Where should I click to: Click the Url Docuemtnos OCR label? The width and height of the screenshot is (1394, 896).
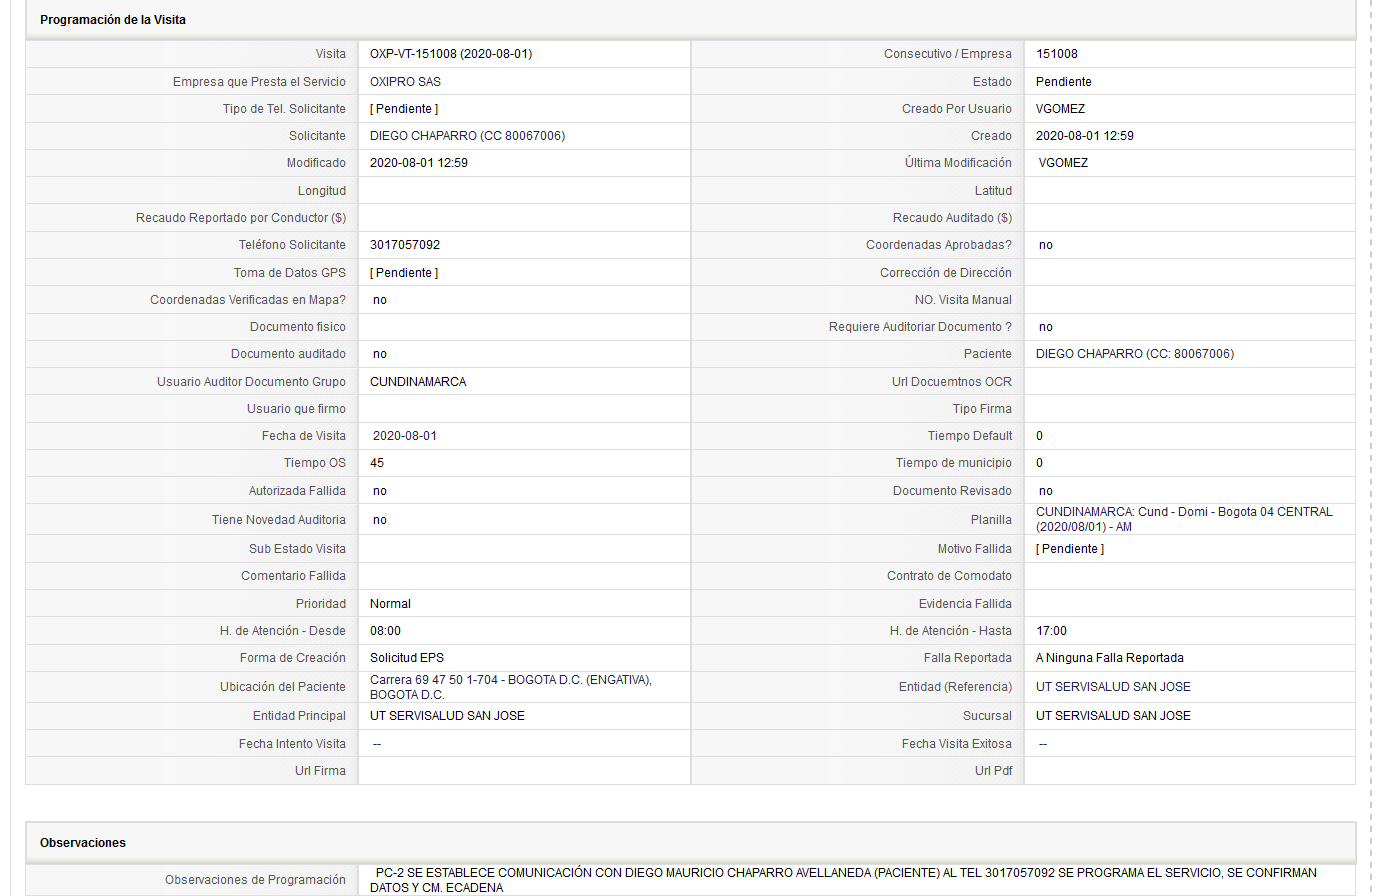click(x=952, y=382)
